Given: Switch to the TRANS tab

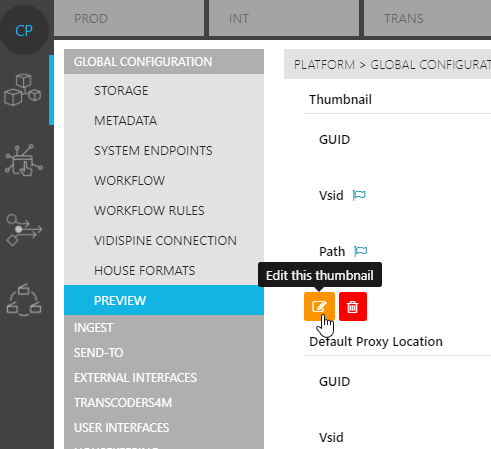Looking at the screenshot, I should pos(427,18).
